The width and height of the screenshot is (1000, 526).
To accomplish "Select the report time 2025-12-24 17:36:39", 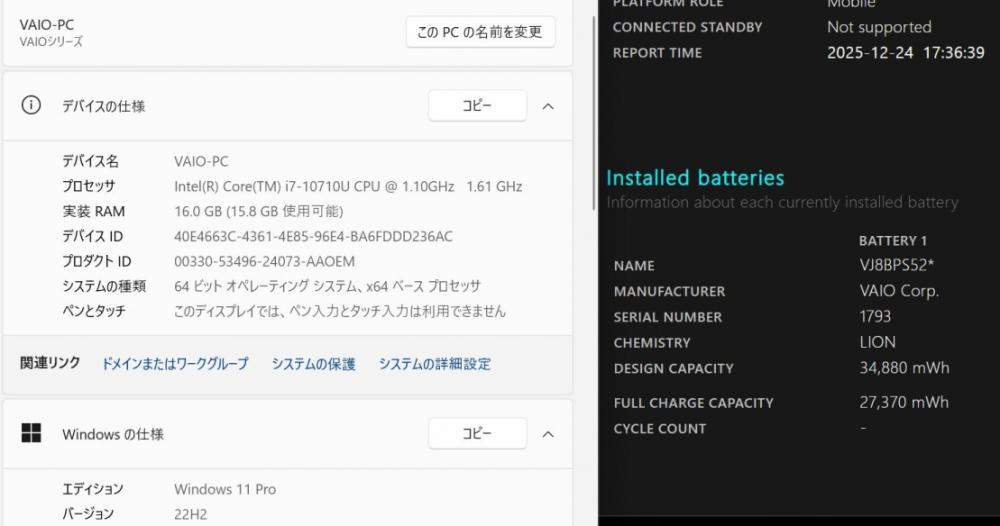I will 906,53.
